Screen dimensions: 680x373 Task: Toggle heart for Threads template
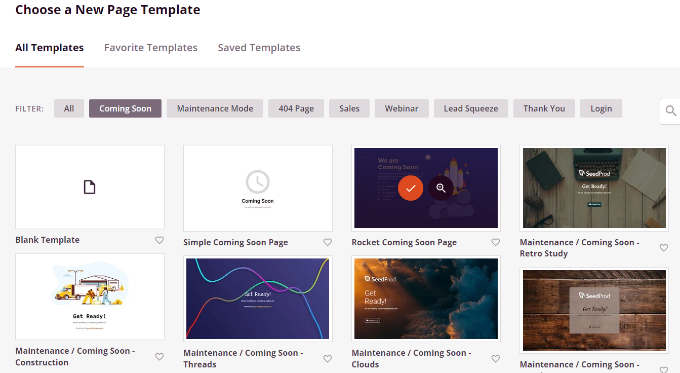[x=327, y=359]
